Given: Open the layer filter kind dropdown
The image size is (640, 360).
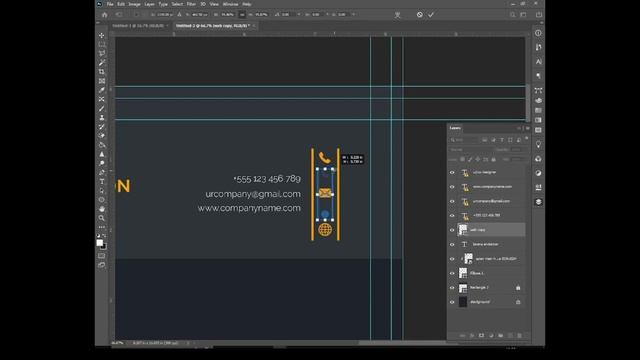Looking at the screenshot, I should coord(465,140).
